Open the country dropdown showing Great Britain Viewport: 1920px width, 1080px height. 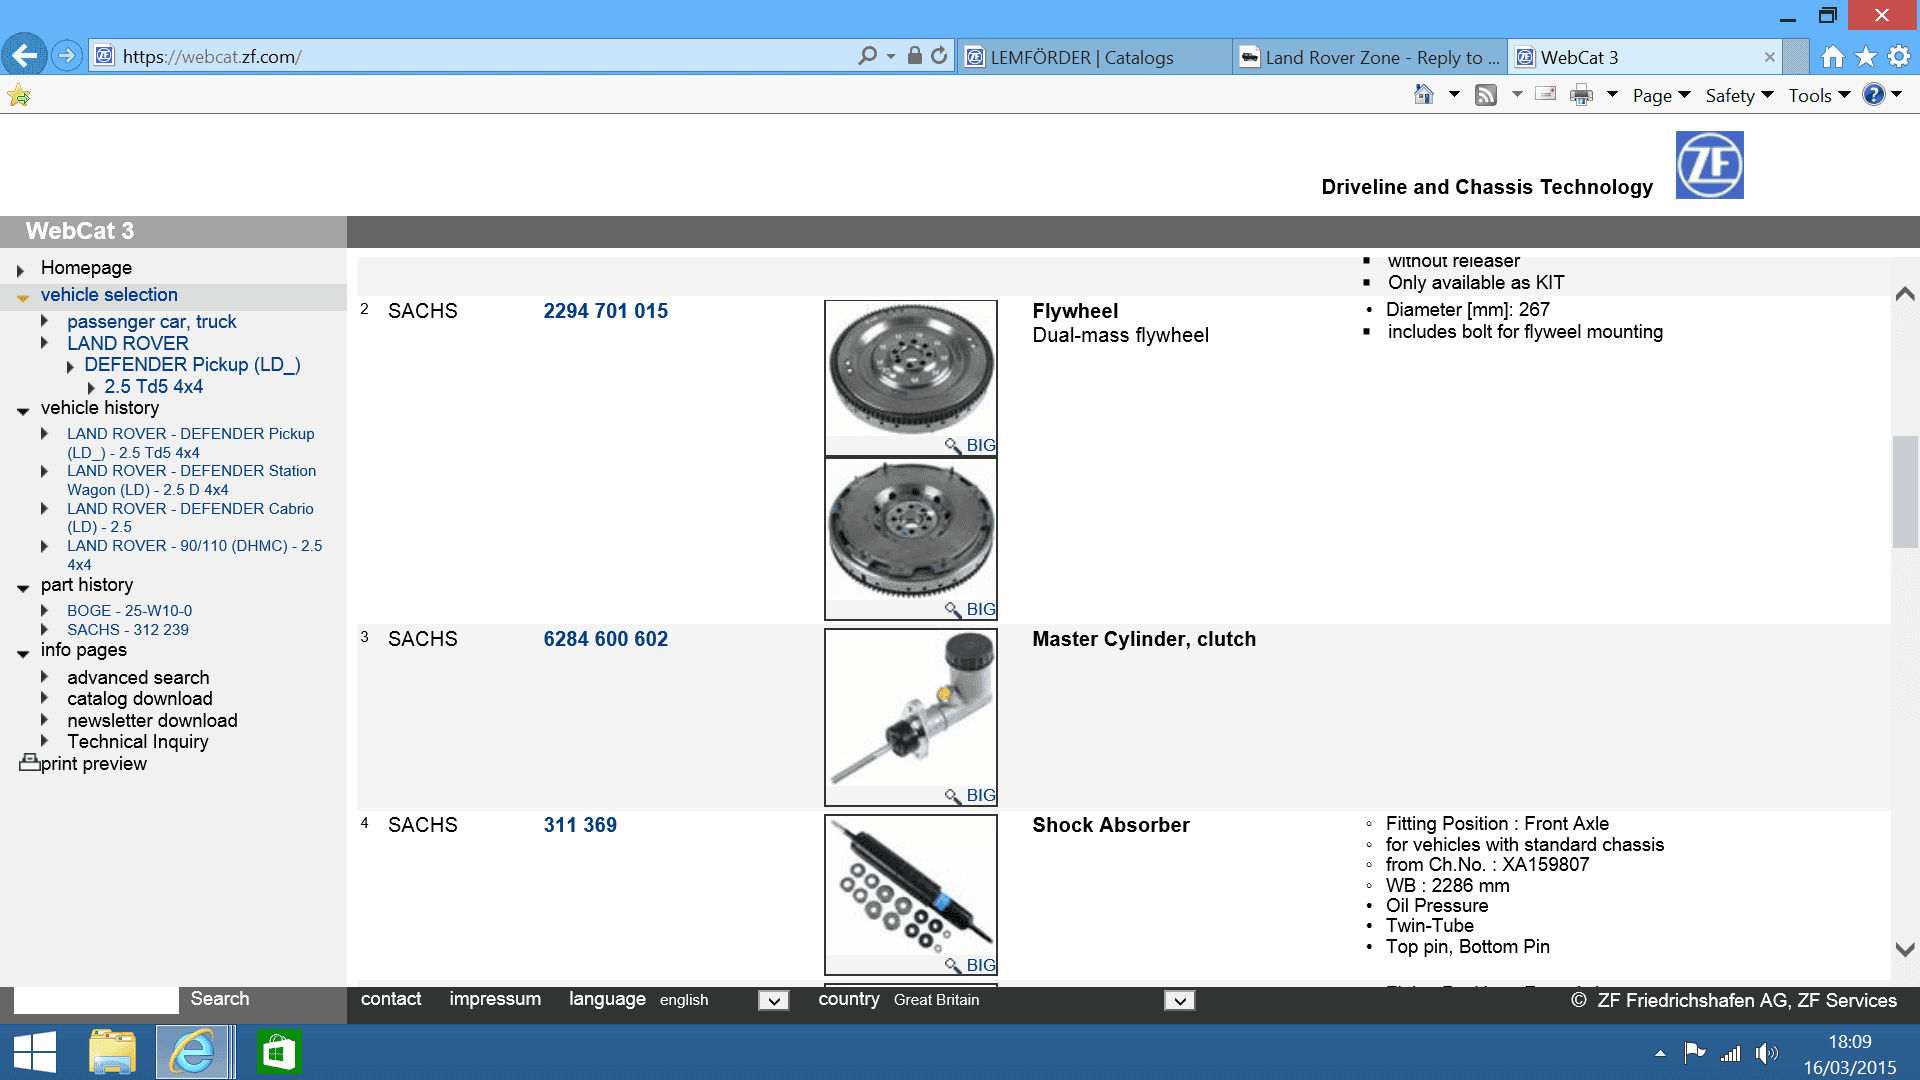1179,1000
